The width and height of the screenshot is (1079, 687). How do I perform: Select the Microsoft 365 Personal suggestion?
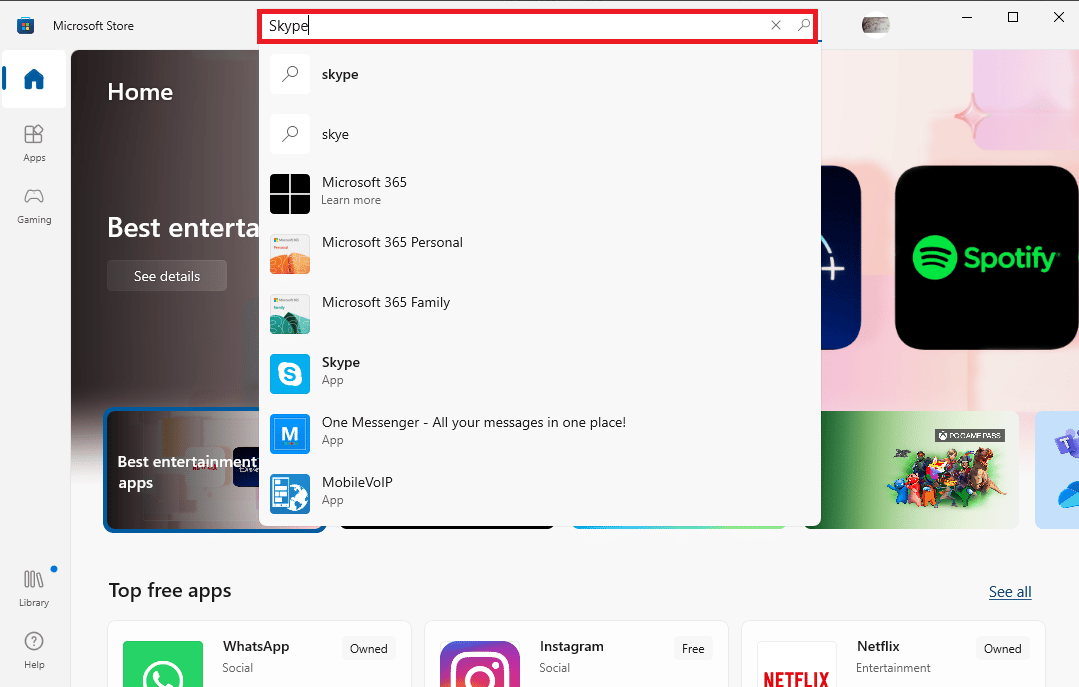click(x=290, y=253)
